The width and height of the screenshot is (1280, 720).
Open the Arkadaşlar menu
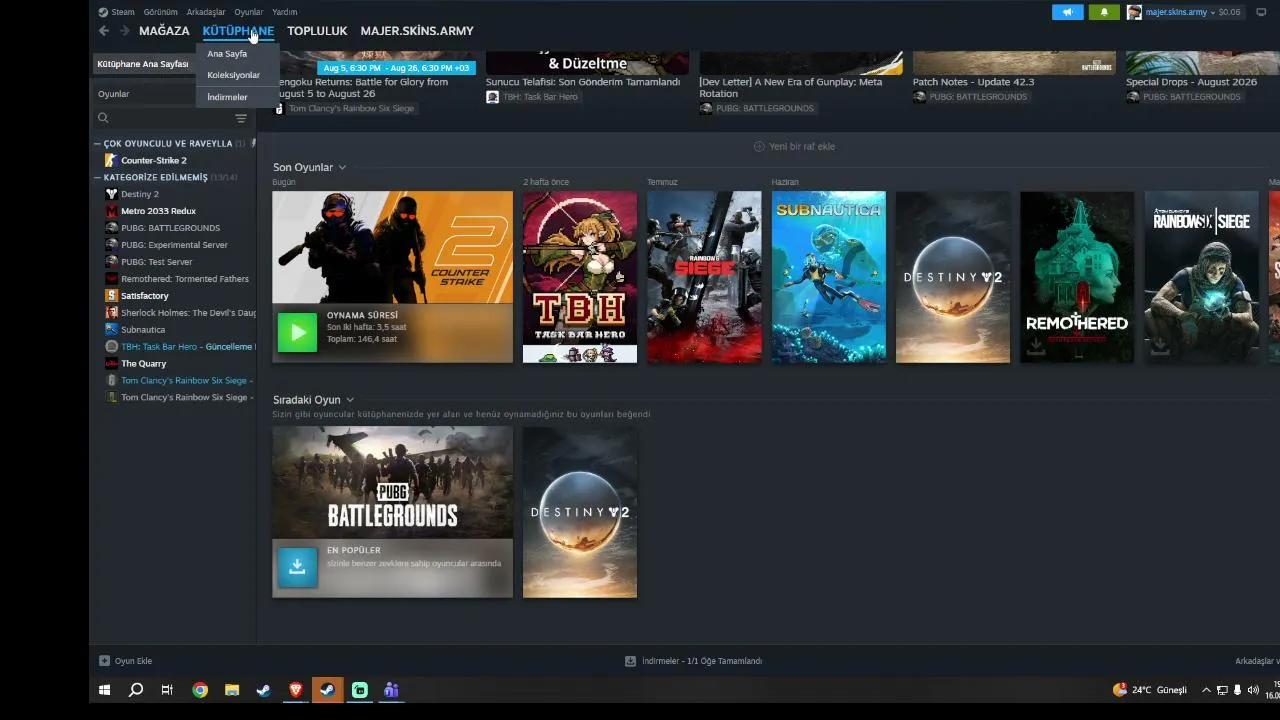click(206, 12)
